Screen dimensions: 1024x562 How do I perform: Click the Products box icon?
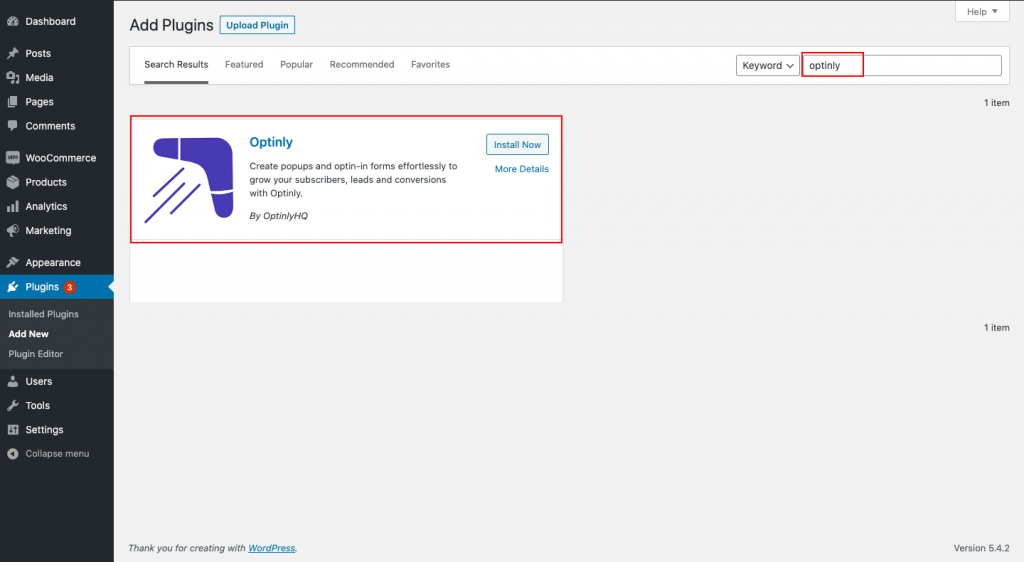[12, 182]
